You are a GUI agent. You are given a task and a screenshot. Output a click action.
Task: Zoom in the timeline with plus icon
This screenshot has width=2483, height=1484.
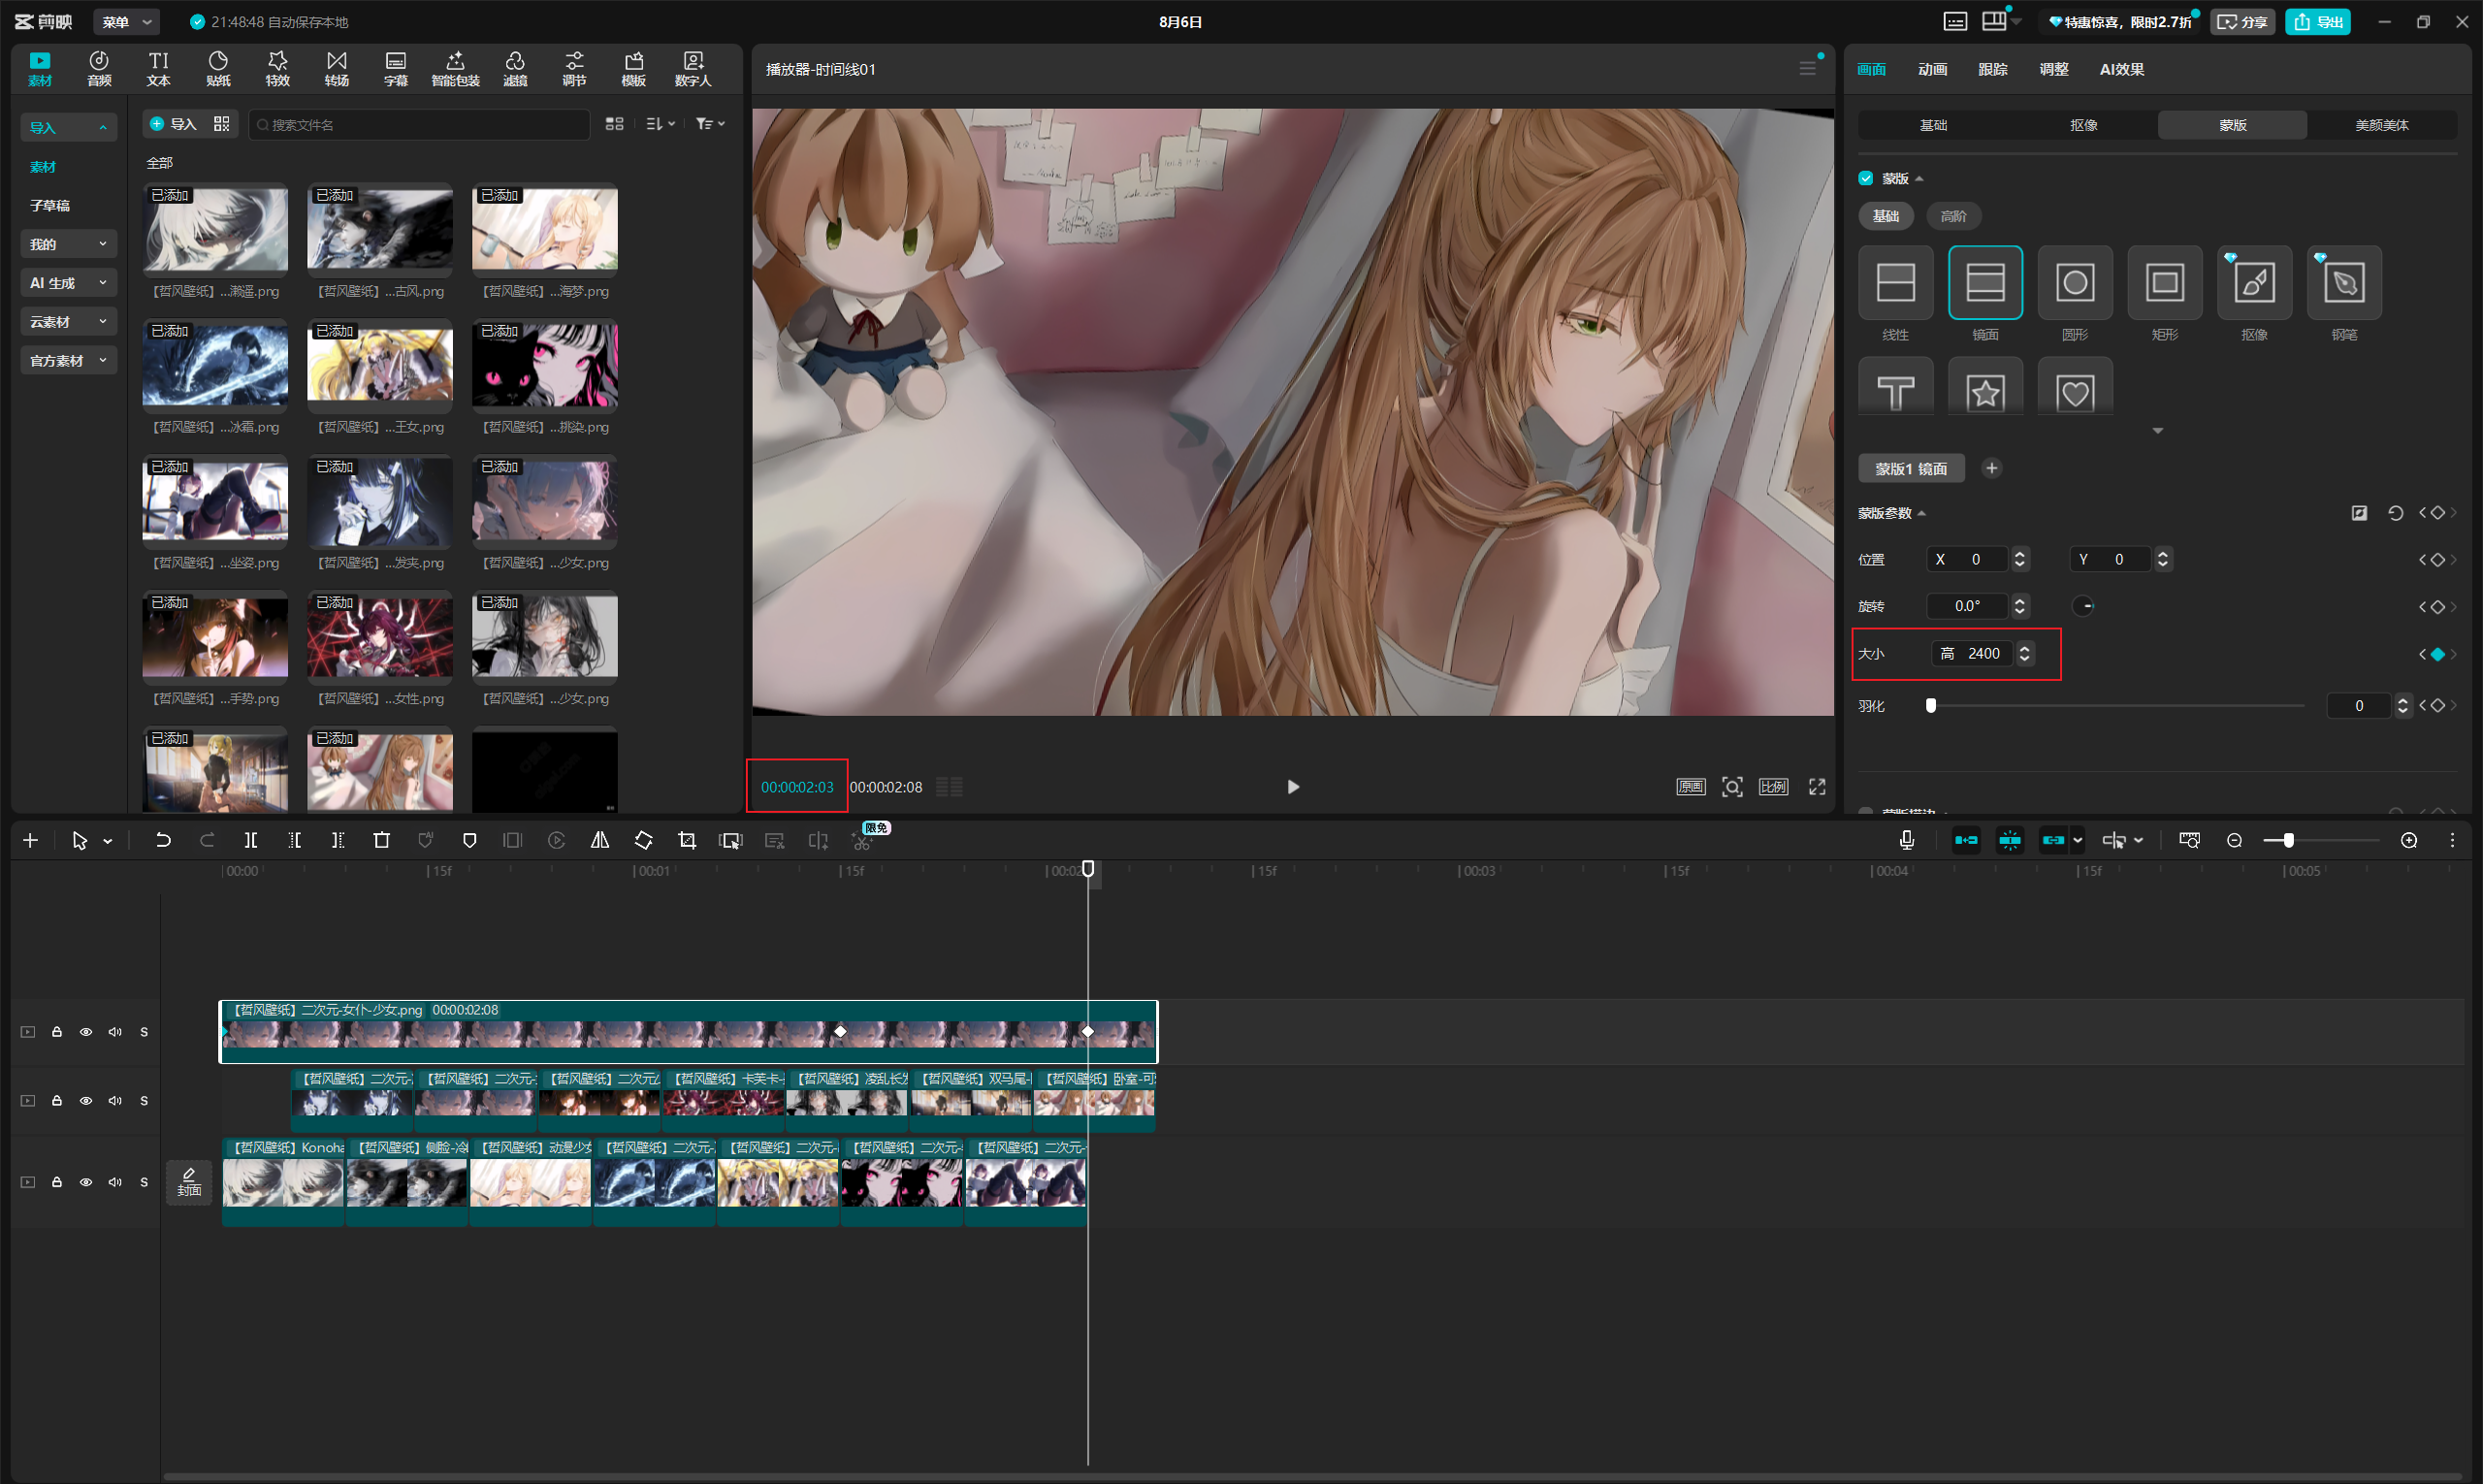2409,841
